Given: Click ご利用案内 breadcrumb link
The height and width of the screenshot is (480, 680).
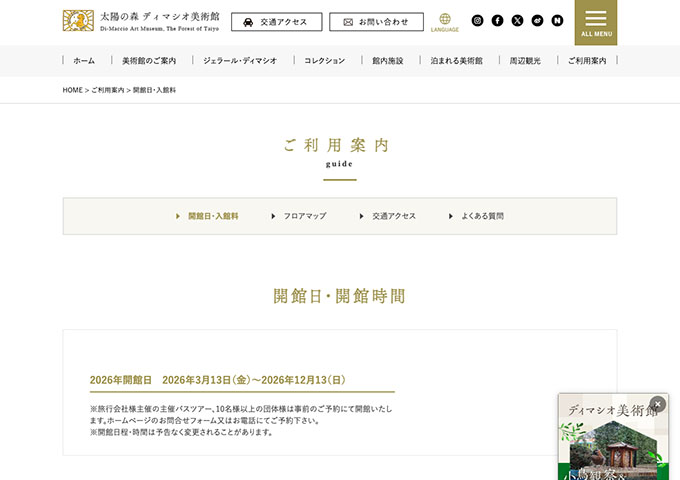Looking at the screenshot, I should (x=108, y=90).
